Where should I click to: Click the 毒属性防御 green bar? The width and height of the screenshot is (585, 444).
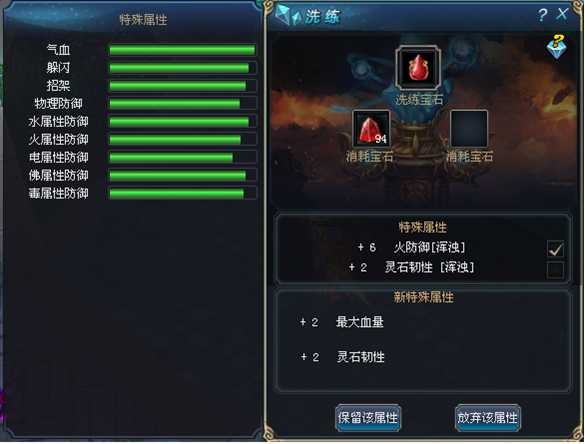(182, 193)
